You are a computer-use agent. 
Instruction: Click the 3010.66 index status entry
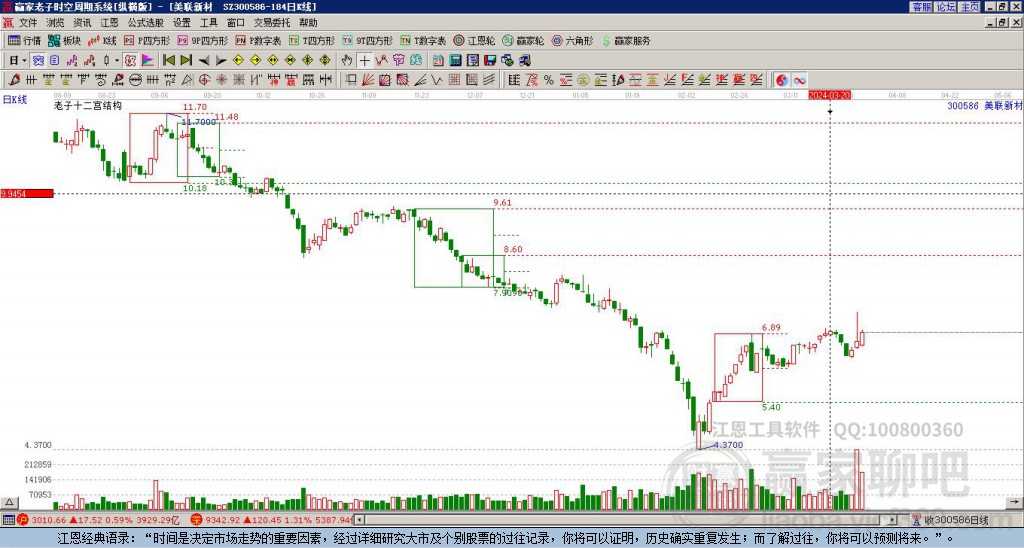(99, 520)
